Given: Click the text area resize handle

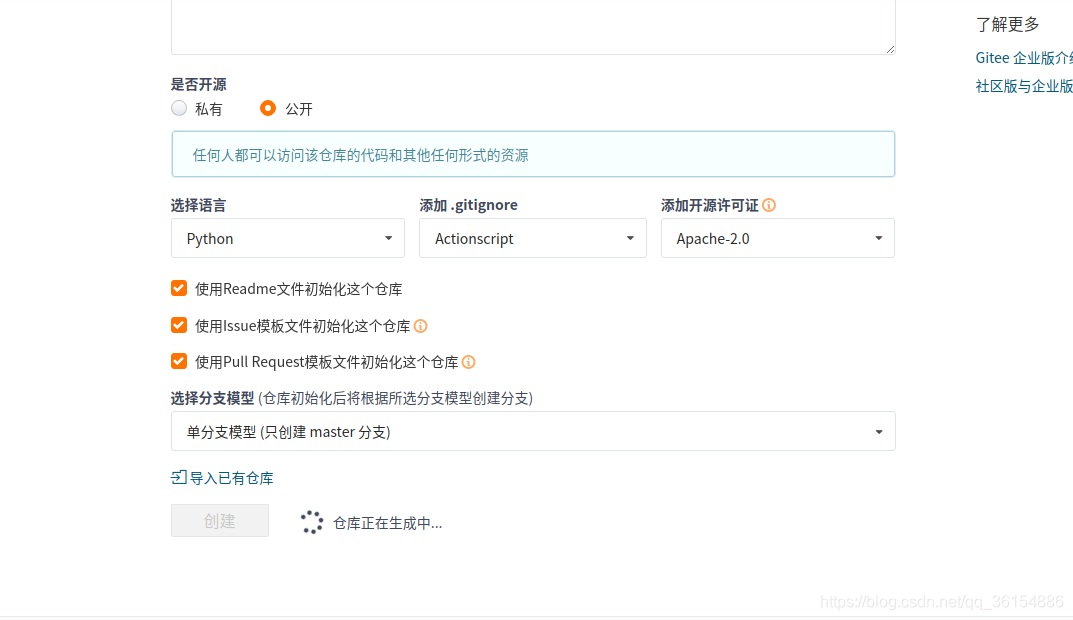Looking at the screenshot, I should (890, 49).
